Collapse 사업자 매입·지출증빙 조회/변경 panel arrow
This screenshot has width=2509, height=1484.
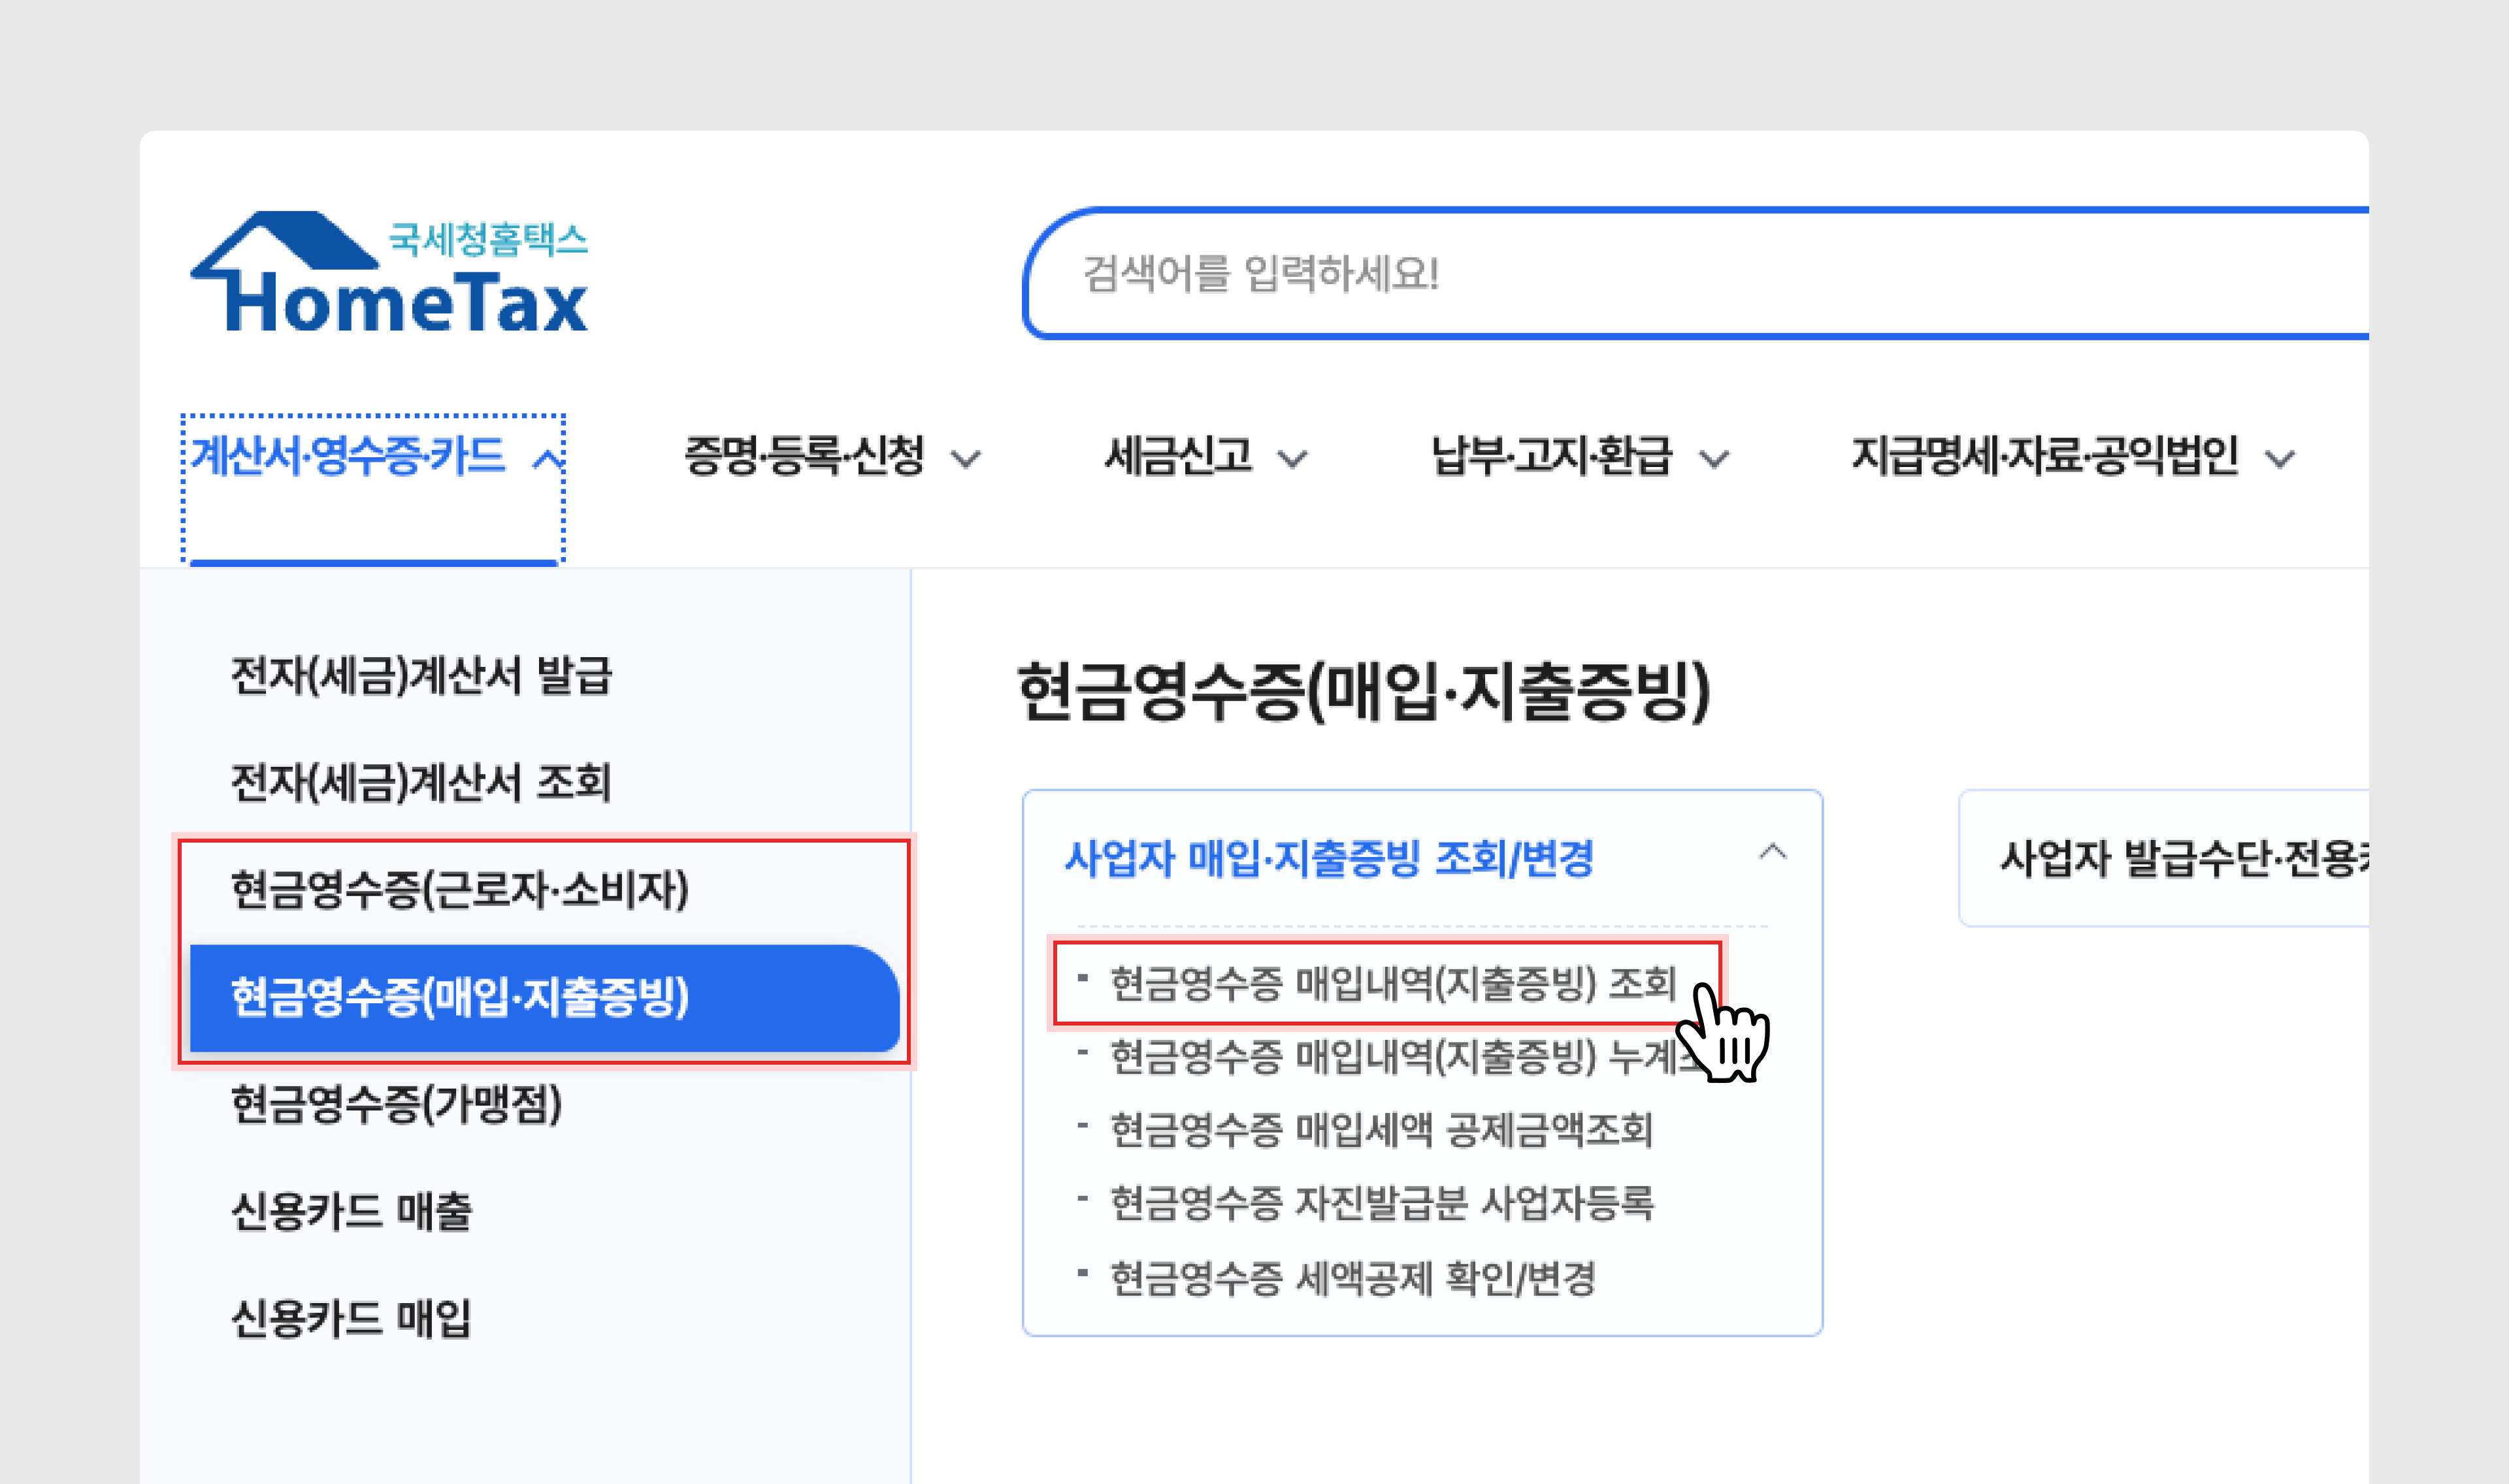tap(1772, 853)
